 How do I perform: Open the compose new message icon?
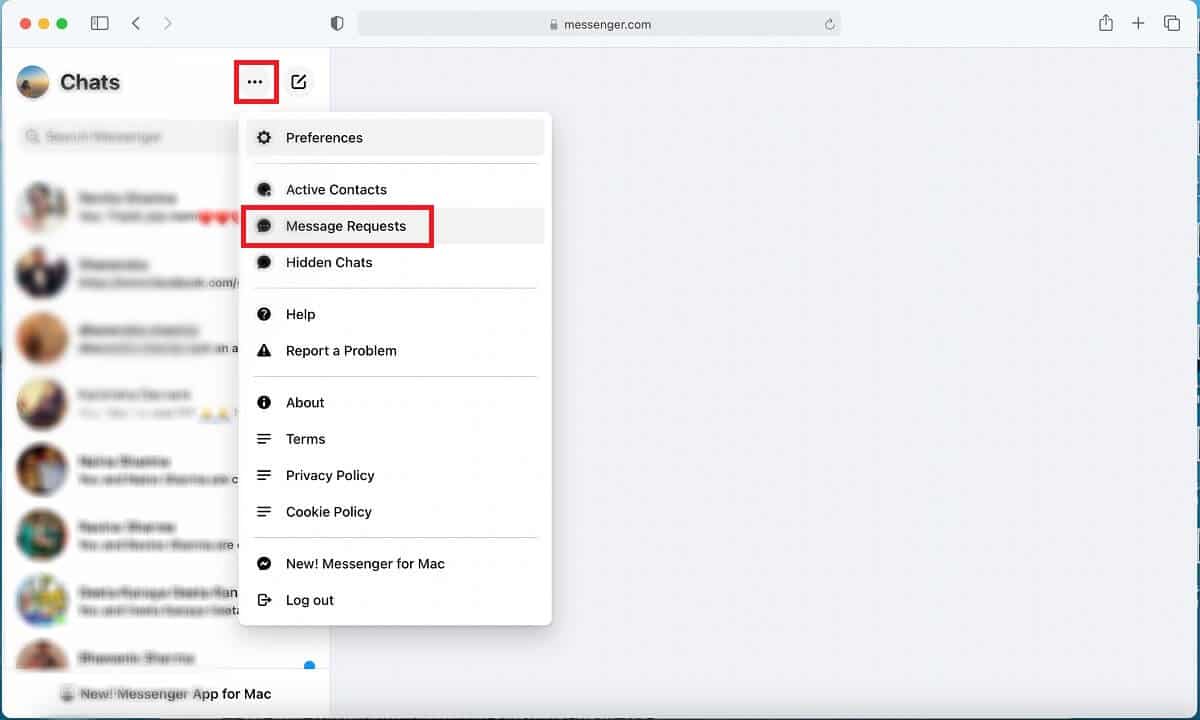[x=297, y=82]
